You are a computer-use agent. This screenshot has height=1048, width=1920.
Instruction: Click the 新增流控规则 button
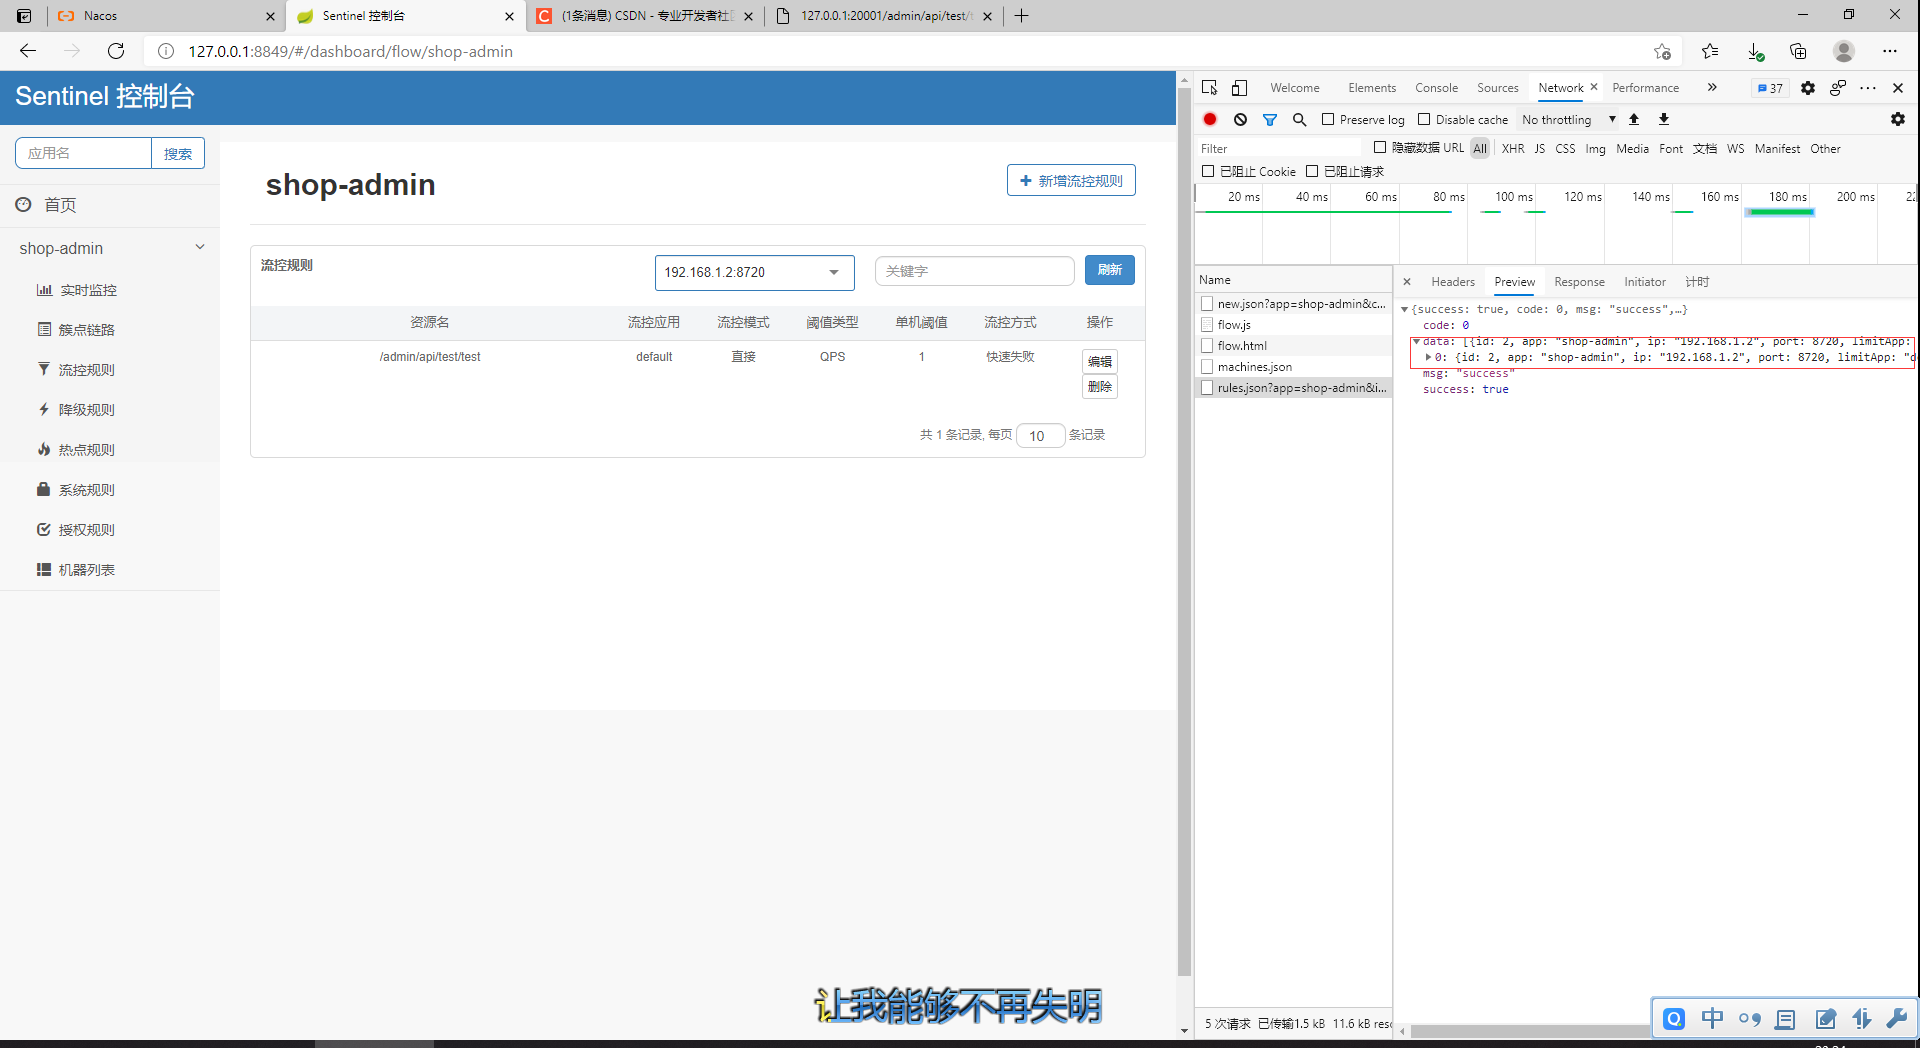(x=1071, y=180)
